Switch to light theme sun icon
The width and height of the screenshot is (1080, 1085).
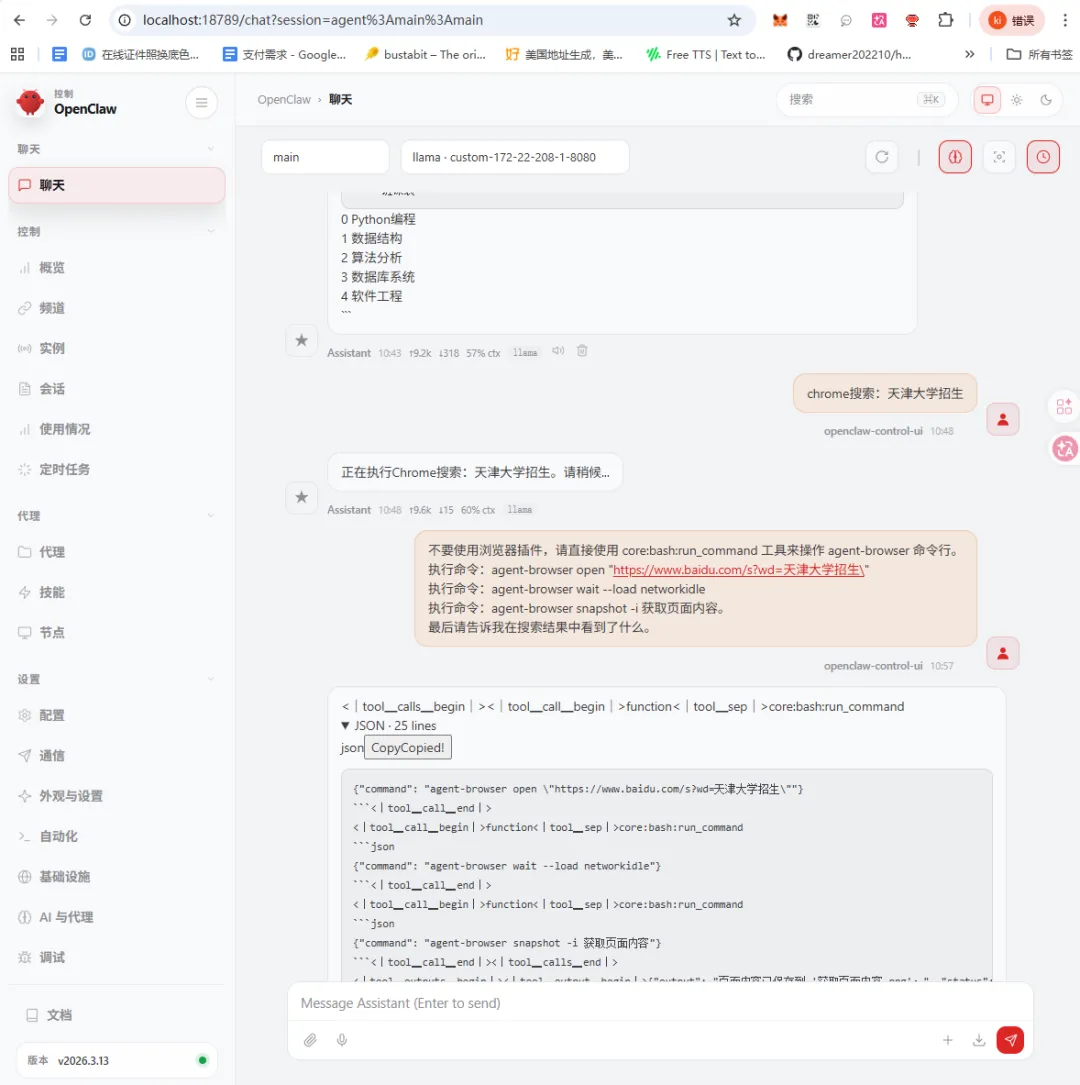[1016, 100]
